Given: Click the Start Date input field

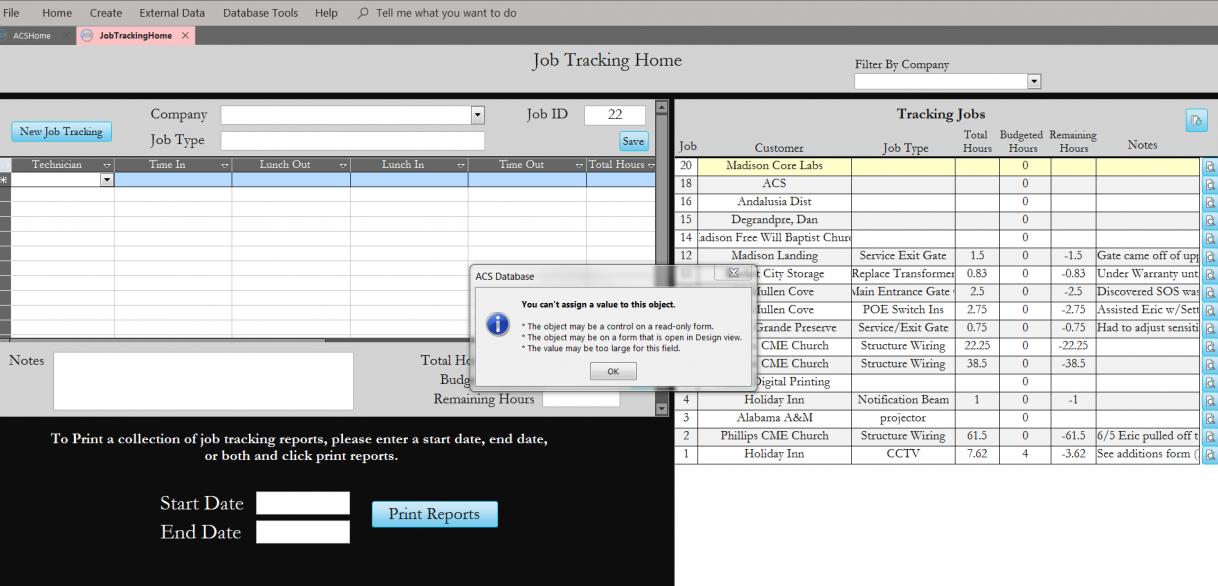Looking at the screenshot, I should coord(303,503).
